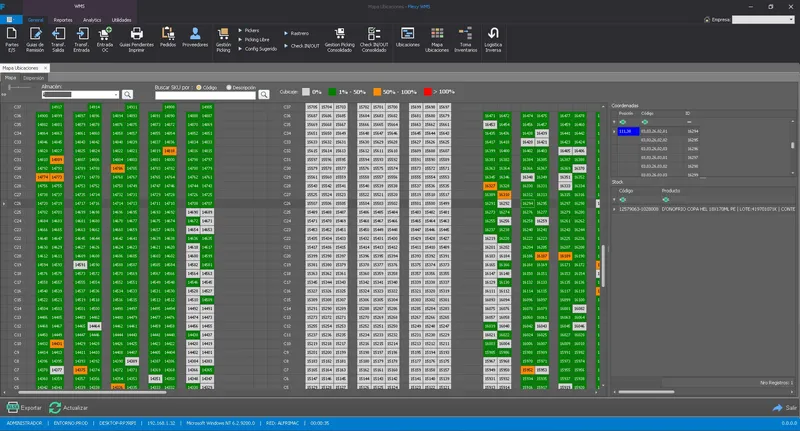800x431 pixels.
Task: Click filter icon under Stock Código column
Action: point(622,199)
